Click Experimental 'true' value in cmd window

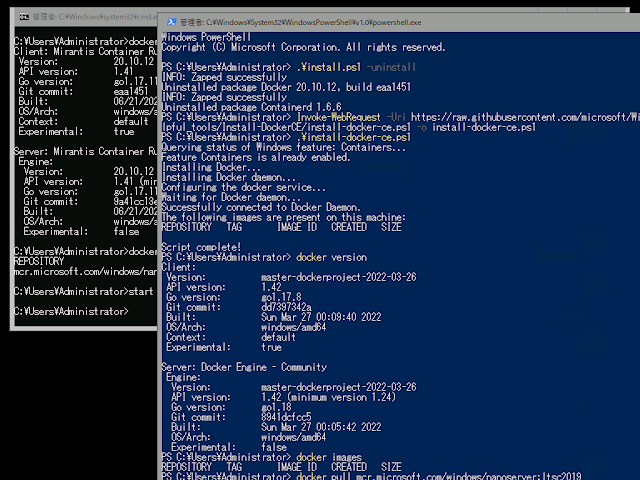tap(124, 131)
